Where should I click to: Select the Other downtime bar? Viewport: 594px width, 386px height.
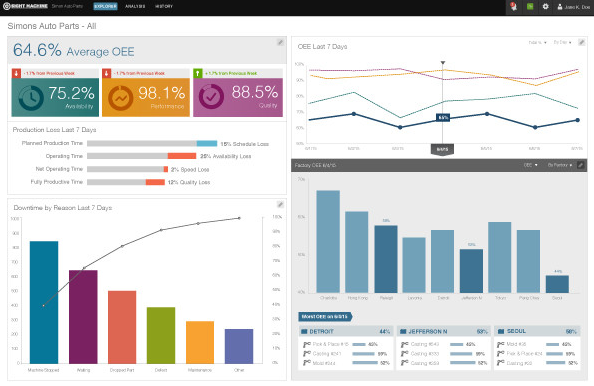click(239, 346)
